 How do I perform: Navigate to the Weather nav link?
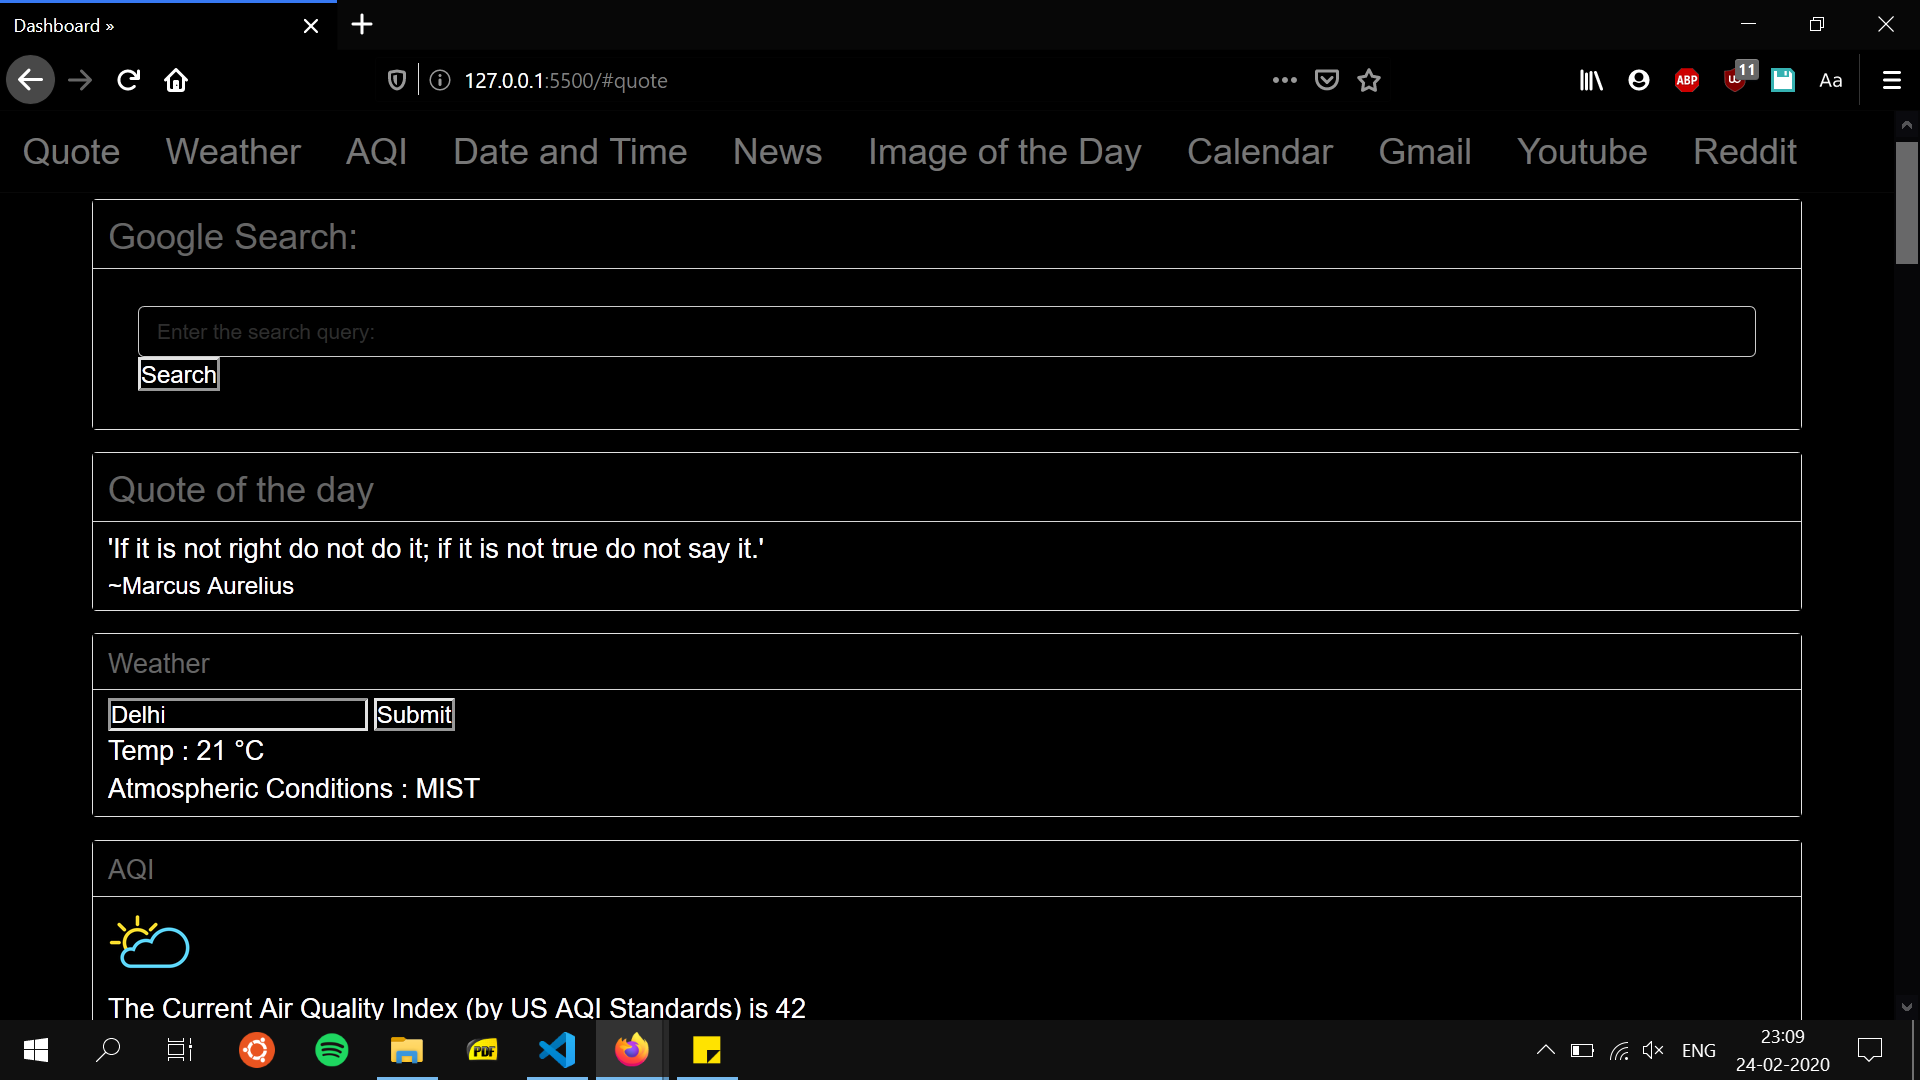(233, 152)
